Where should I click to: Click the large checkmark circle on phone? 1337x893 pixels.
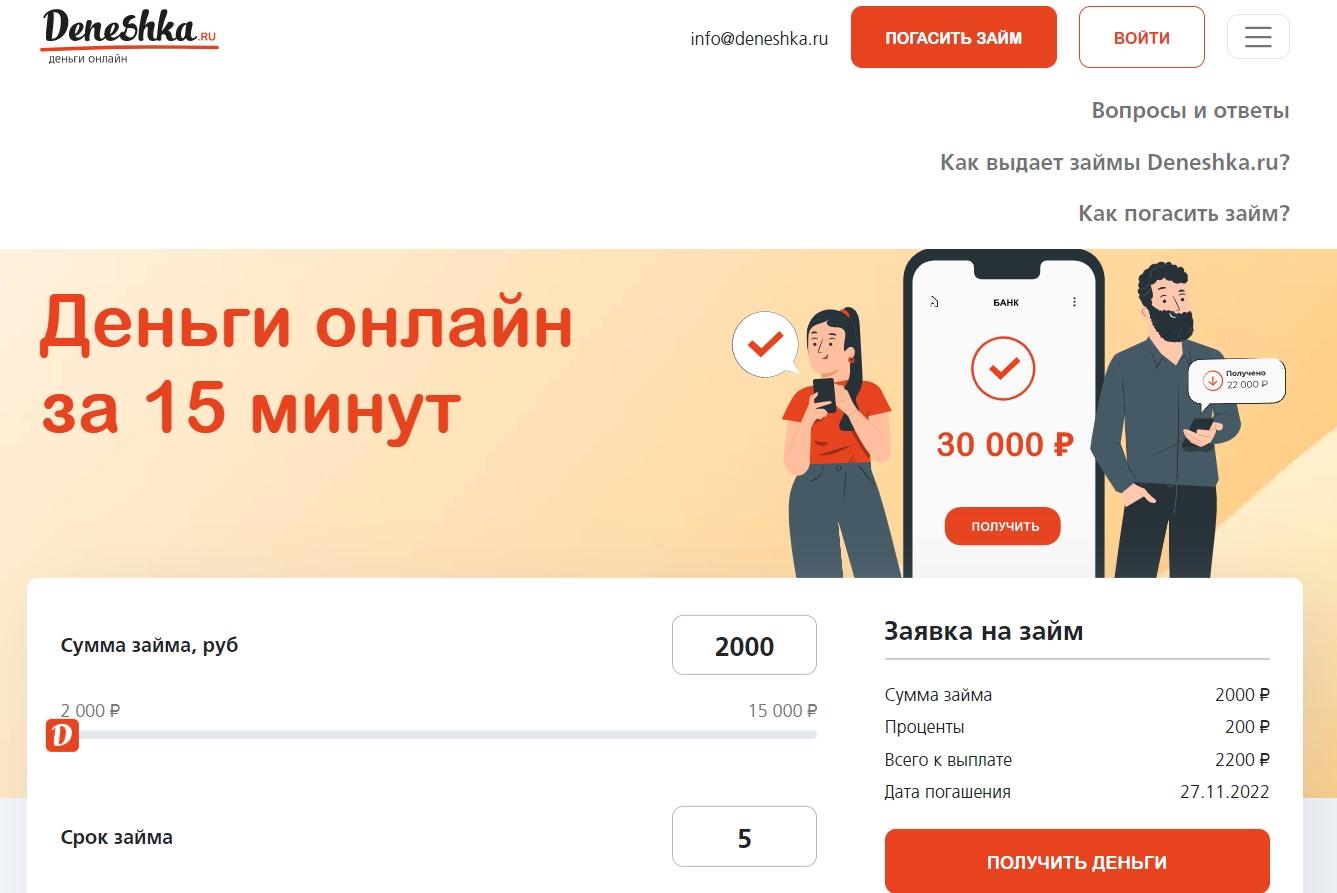(1003, 369)
